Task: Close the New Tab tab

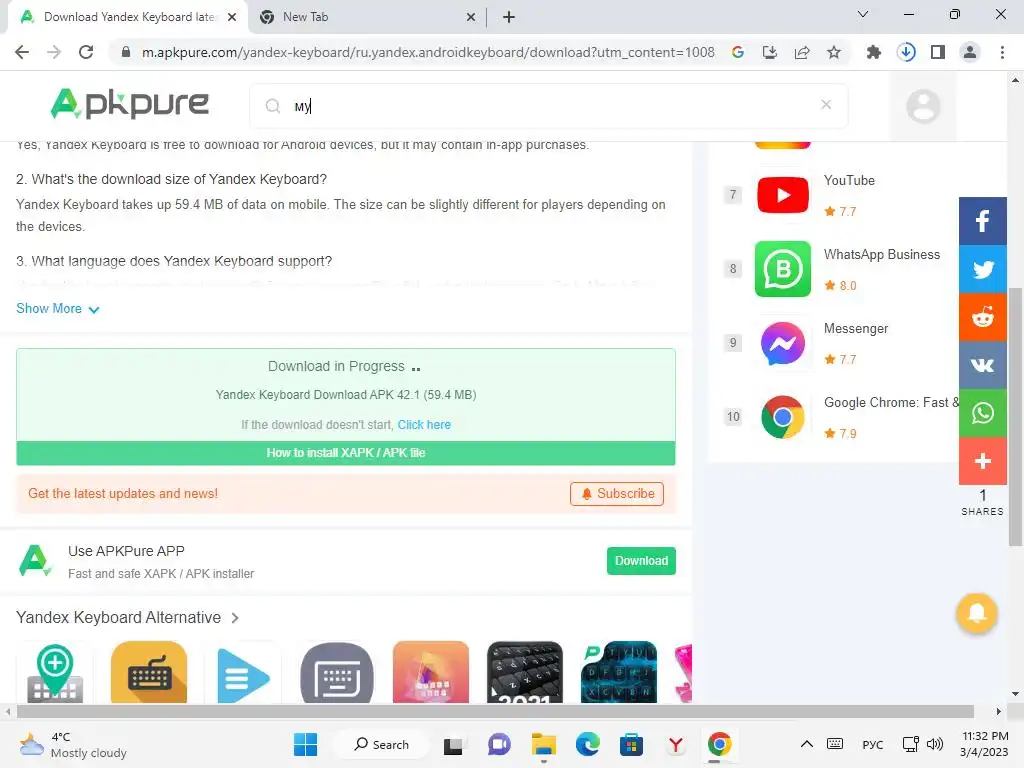Action: [471, 18]
